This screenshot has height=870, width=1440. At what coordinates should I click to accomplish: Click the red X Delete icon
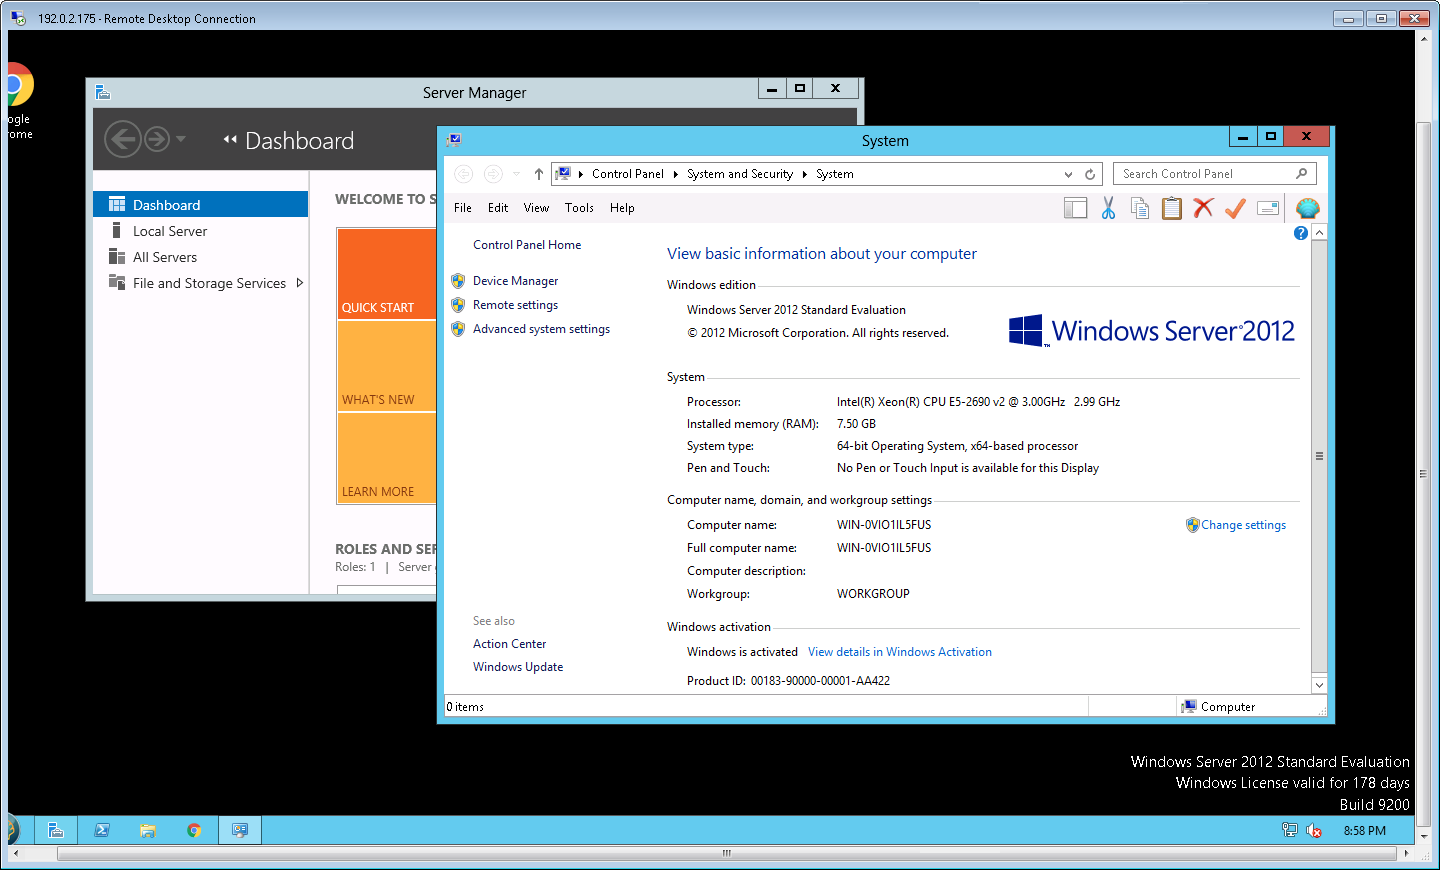[1203, 208]
